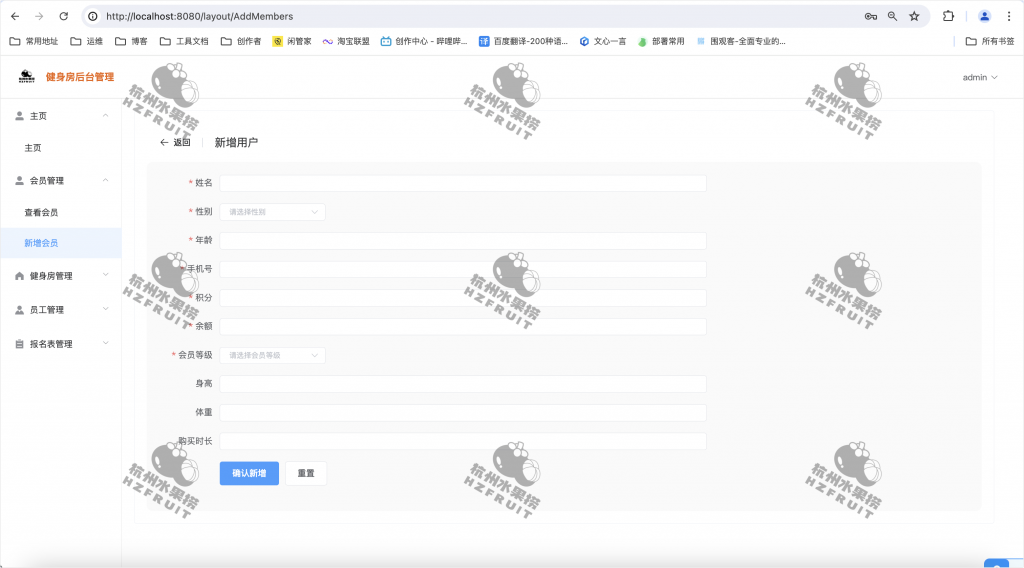
Task: Click the 新增用户 page heading
Action: [x=236, y=142]
